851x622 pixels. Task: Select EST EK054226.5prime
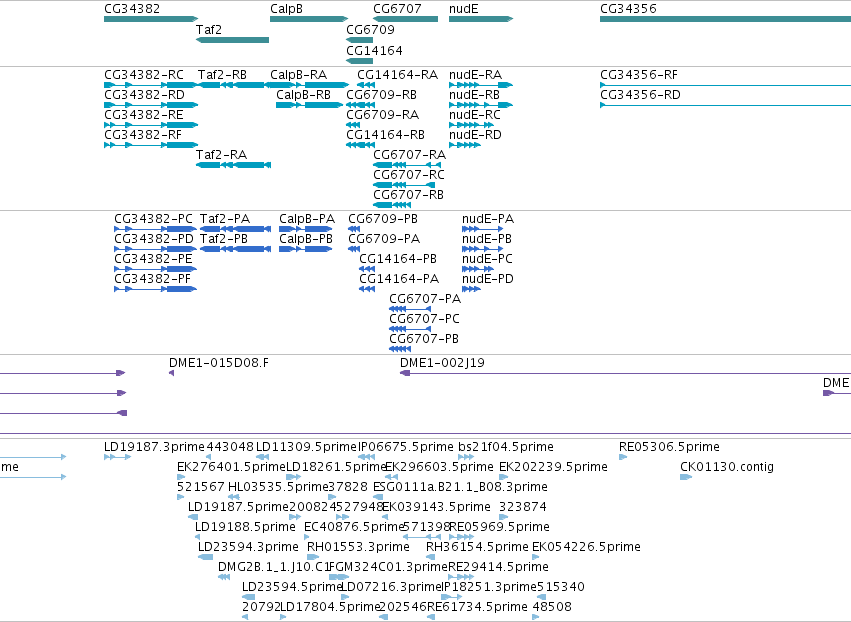pos(586,547)
